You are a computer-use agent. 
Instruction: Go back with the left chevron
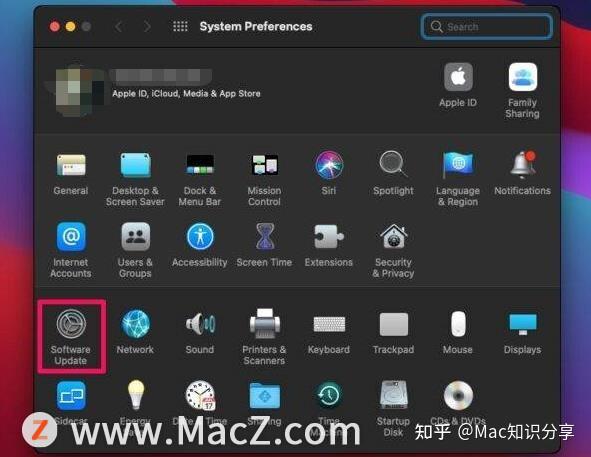pos(119,26)
